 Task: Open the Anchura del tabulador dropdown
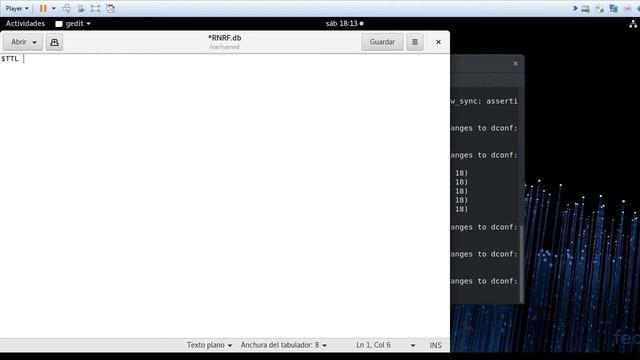click(x=284, y=345)
